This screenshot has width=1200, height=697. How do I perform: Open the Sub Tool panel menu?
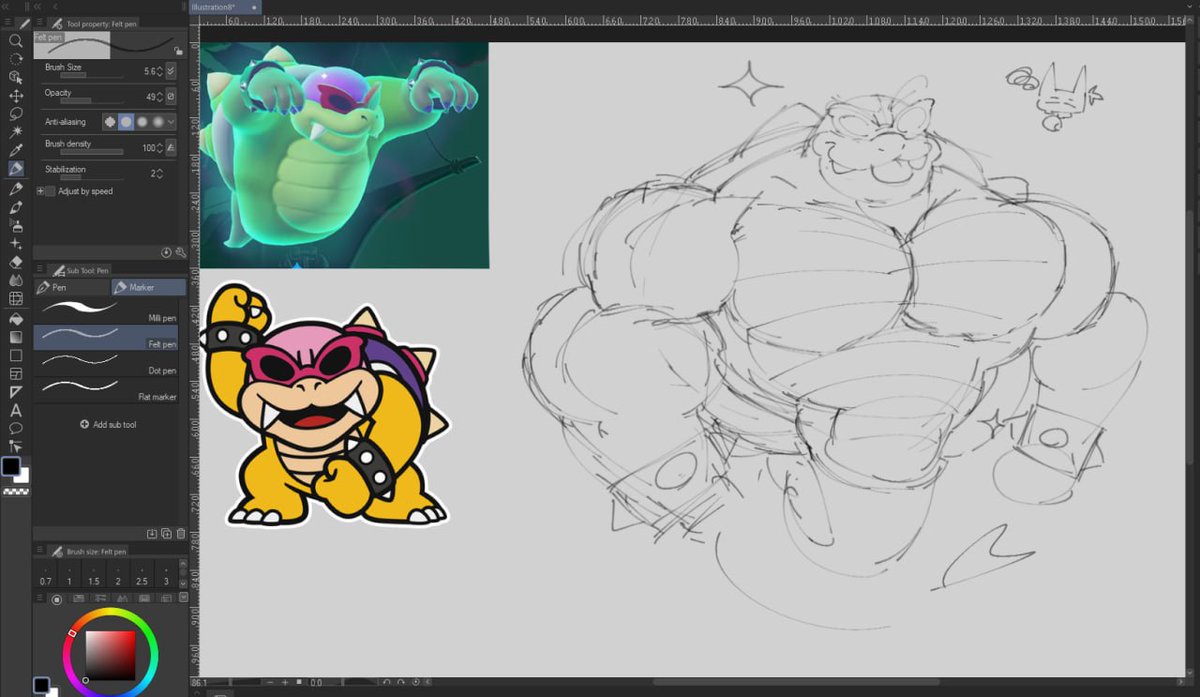click(x=39, y=270)
